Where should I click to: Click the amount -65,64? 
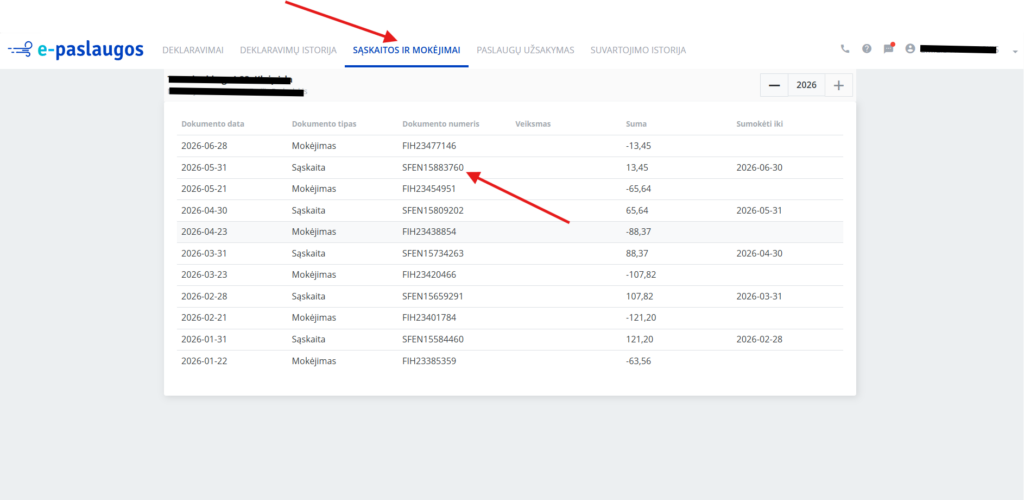pos(638,189)
